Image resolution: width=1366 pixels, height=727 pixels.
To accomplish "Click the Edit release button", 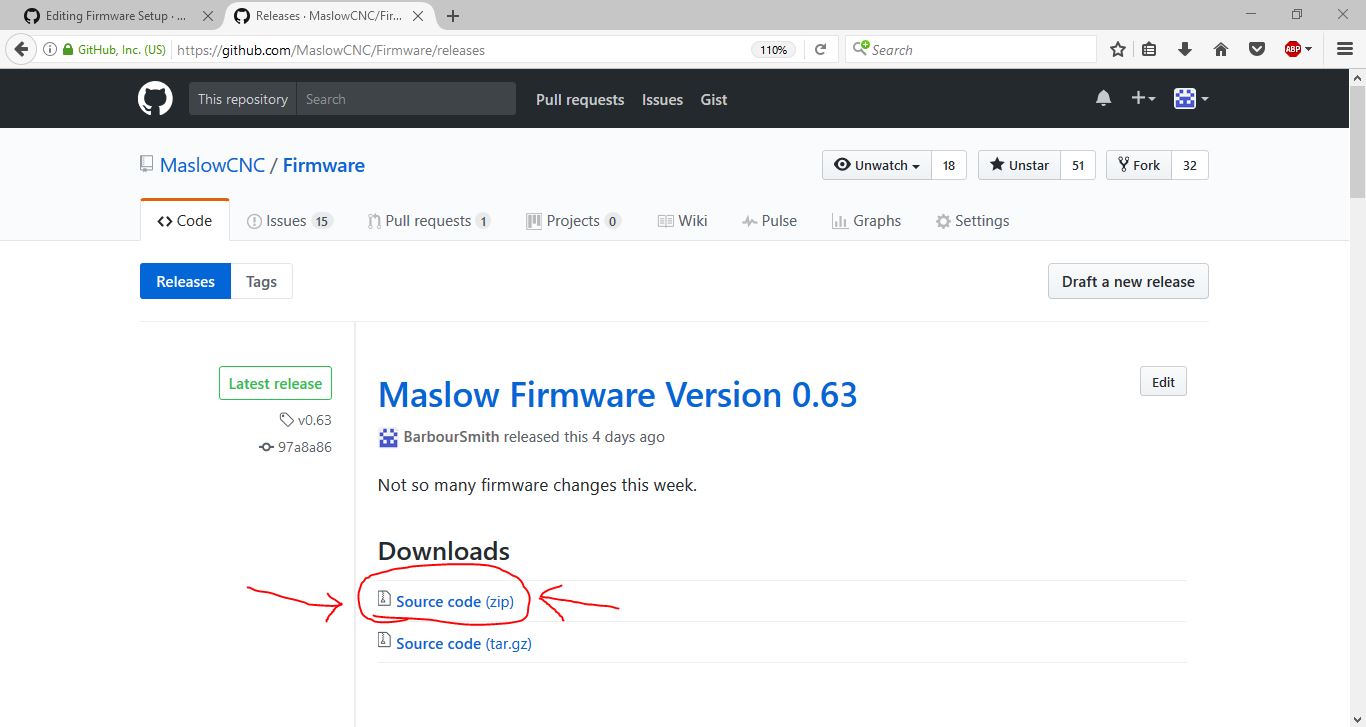I will (x=1163, y=382).
